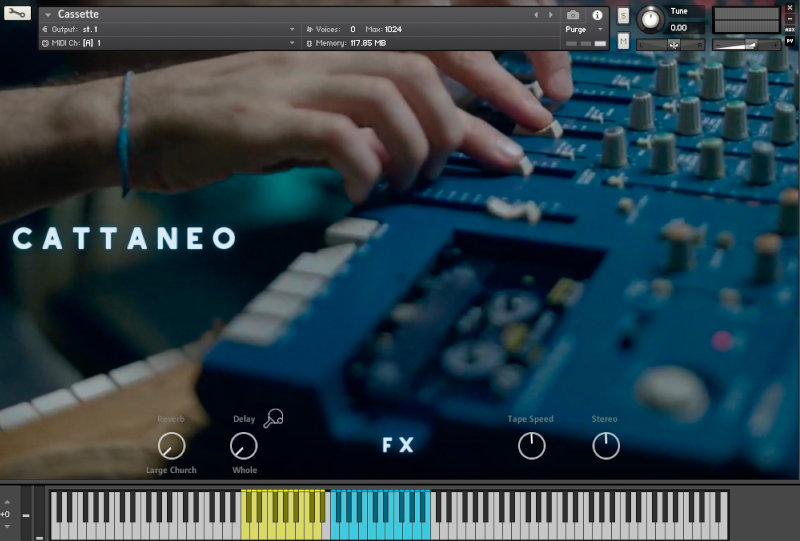800x541 pixels.
Task: Open the Purge dropdown menu
Action: click(584, 29)
